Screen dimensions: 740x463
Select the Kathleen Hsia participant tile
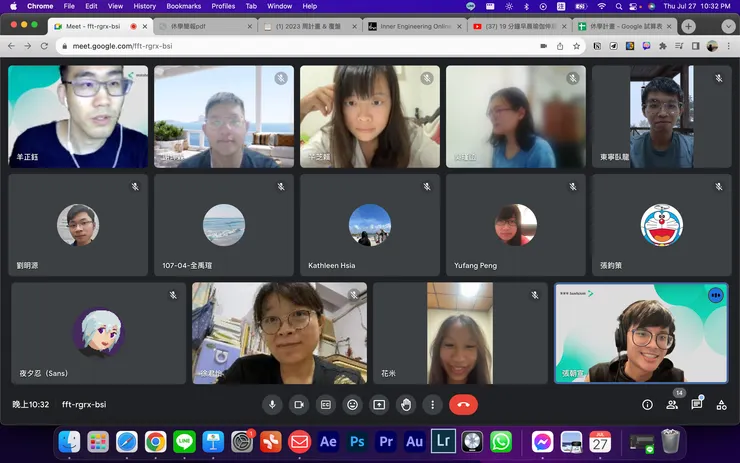point(370,225)
